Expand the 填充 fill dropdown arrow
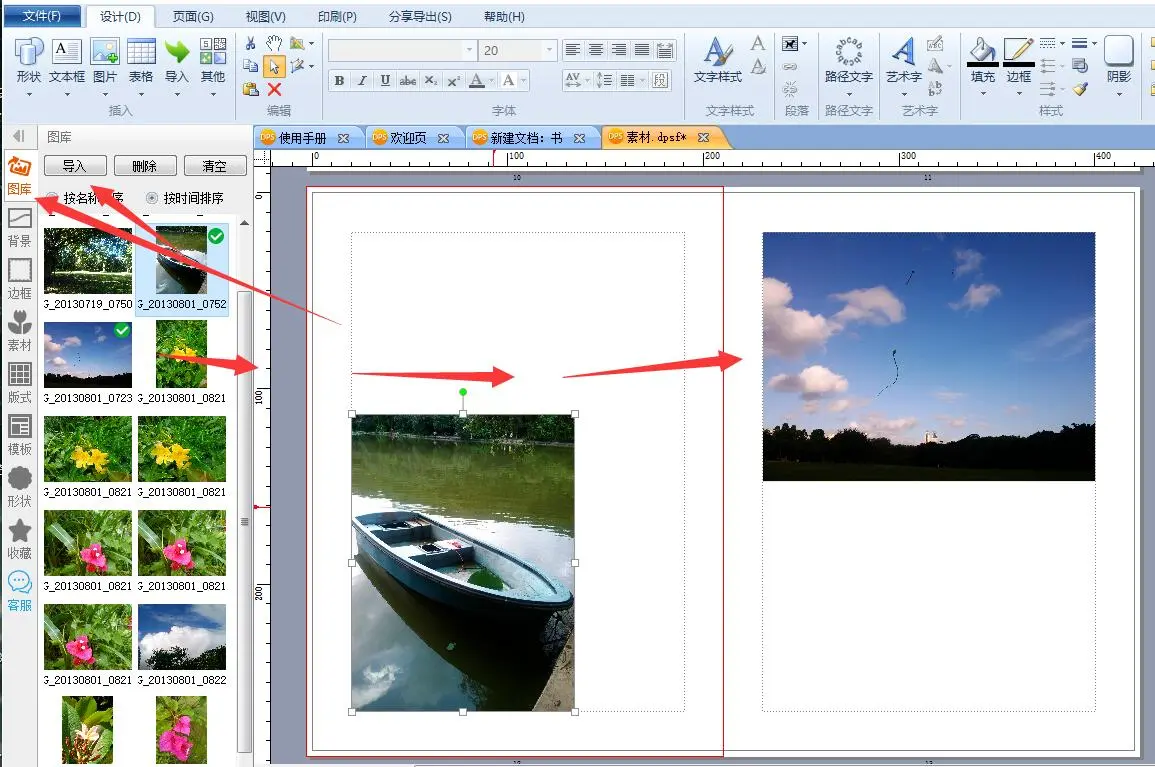The height and width of the screenshot is (767, 1155). click(982, 94)
